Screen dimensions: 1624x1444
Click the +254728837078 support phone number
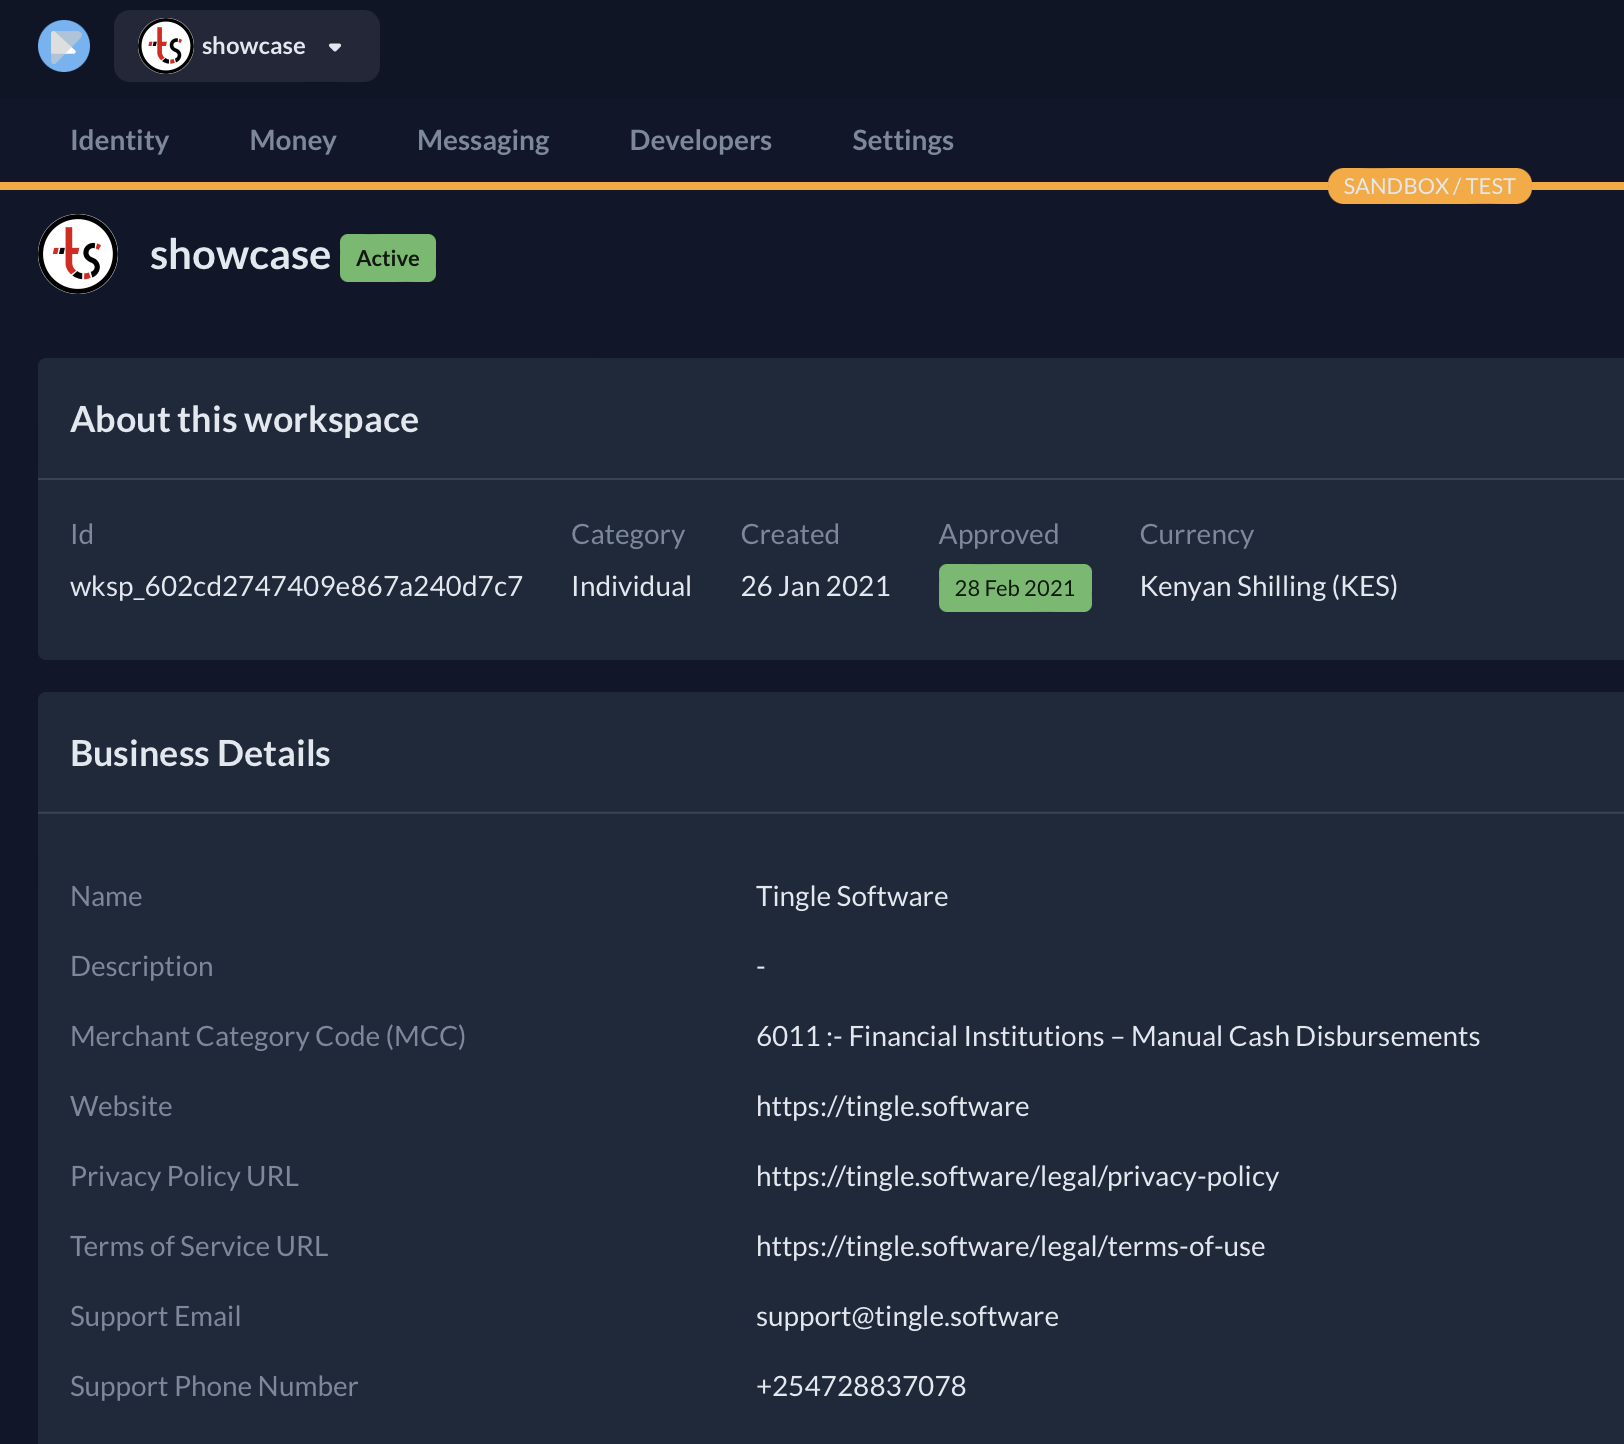click(861, 1386)
